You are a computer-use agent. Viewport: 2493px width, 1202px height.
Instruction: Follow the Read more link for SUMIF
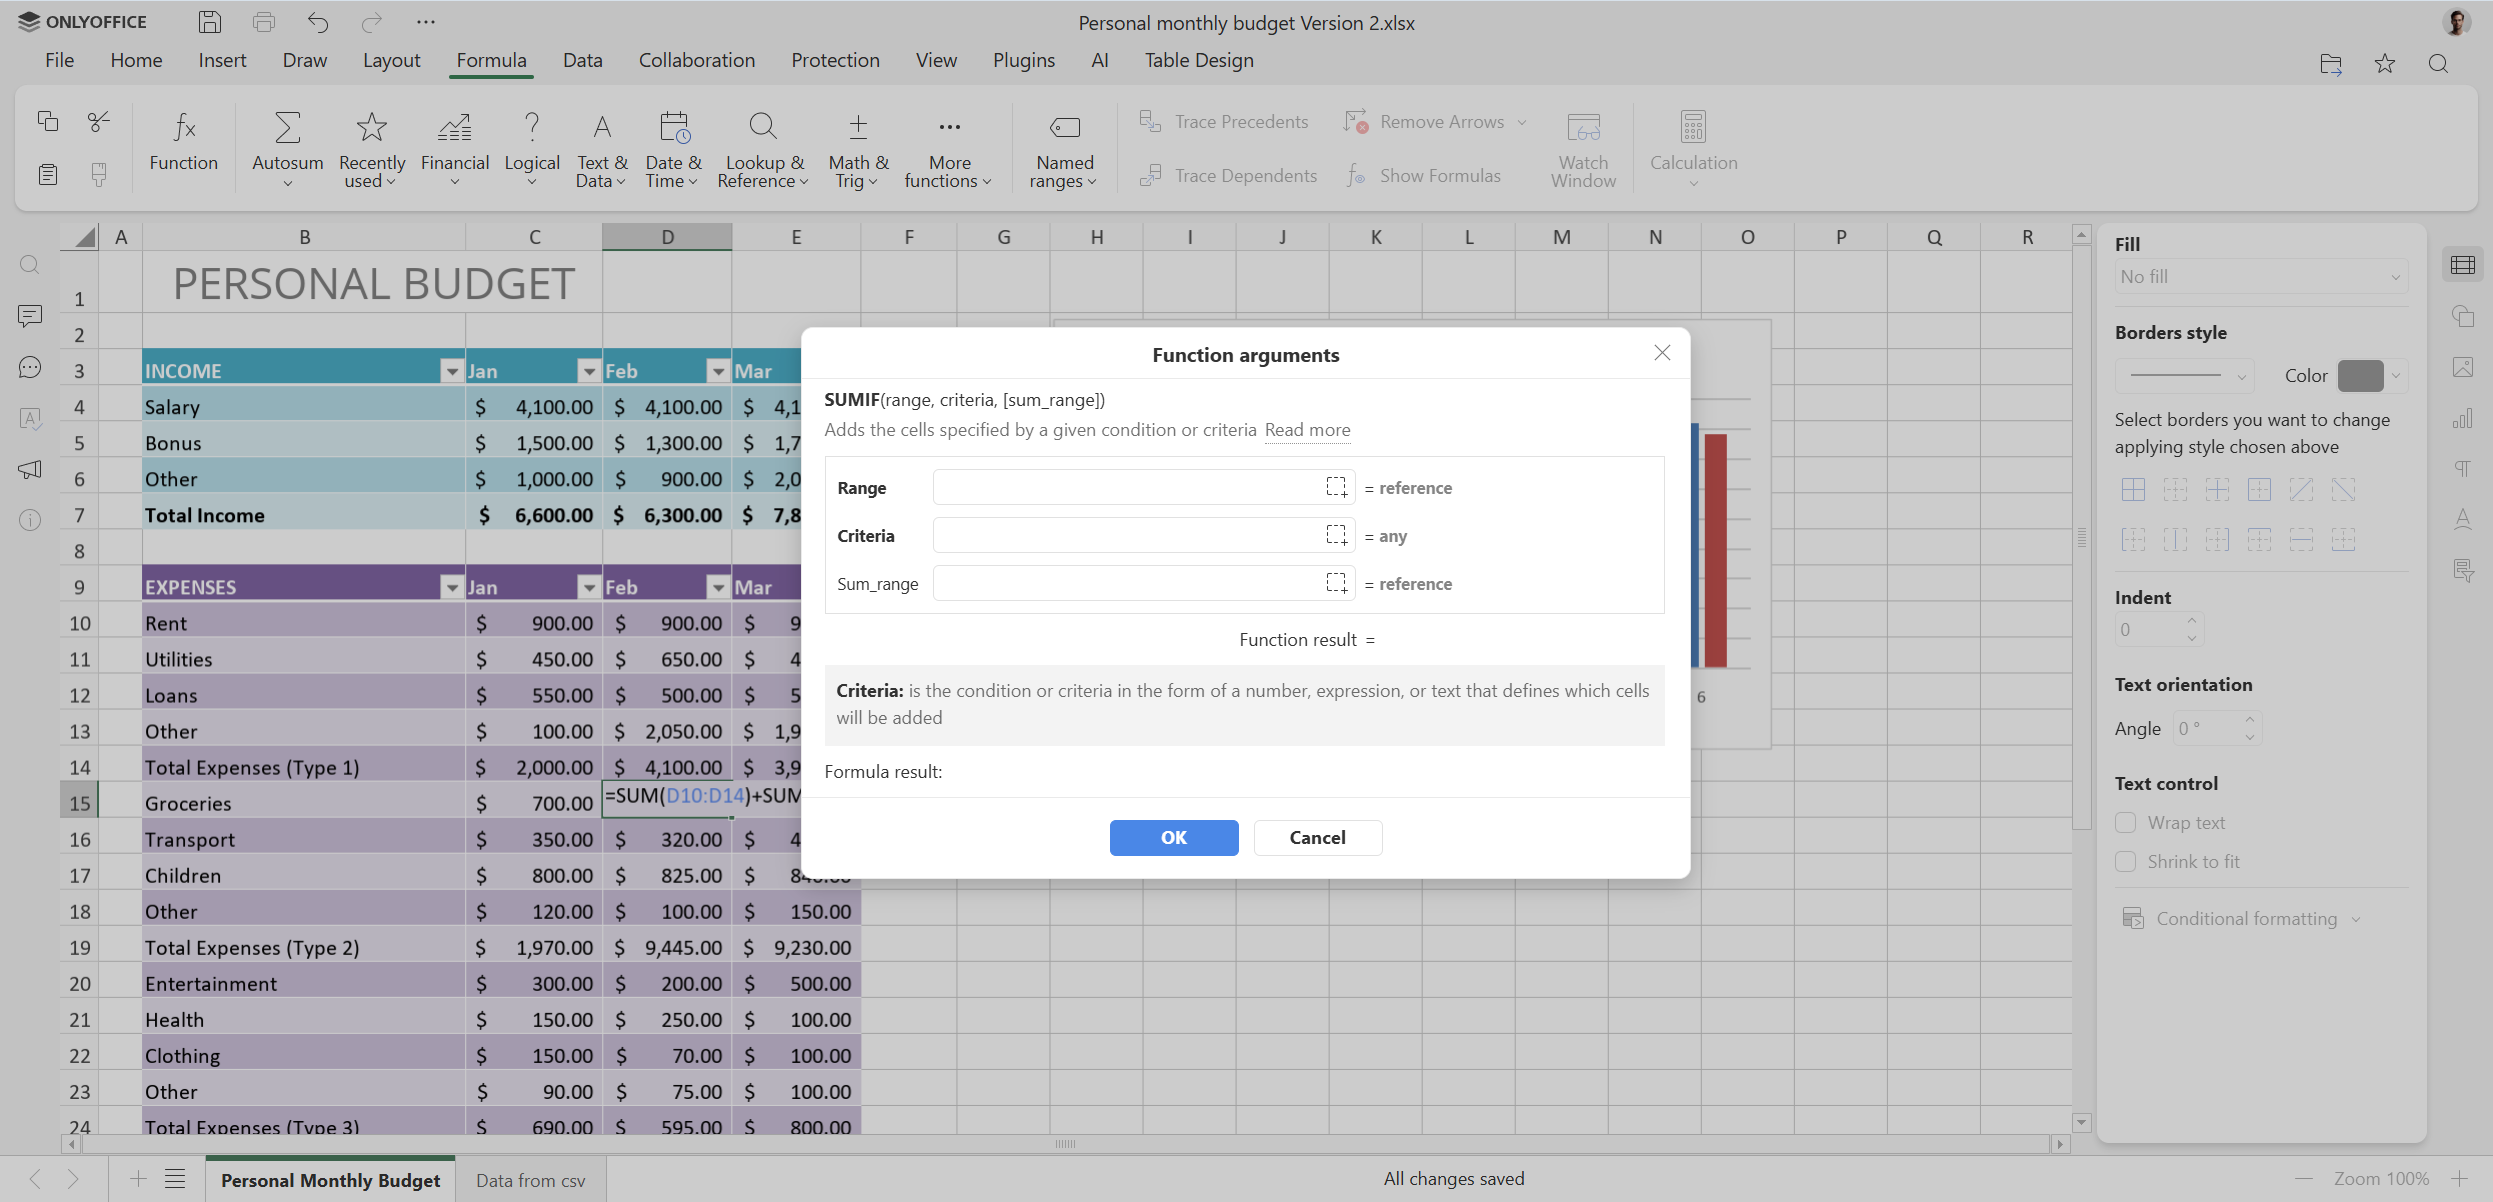click(1307, 430)
